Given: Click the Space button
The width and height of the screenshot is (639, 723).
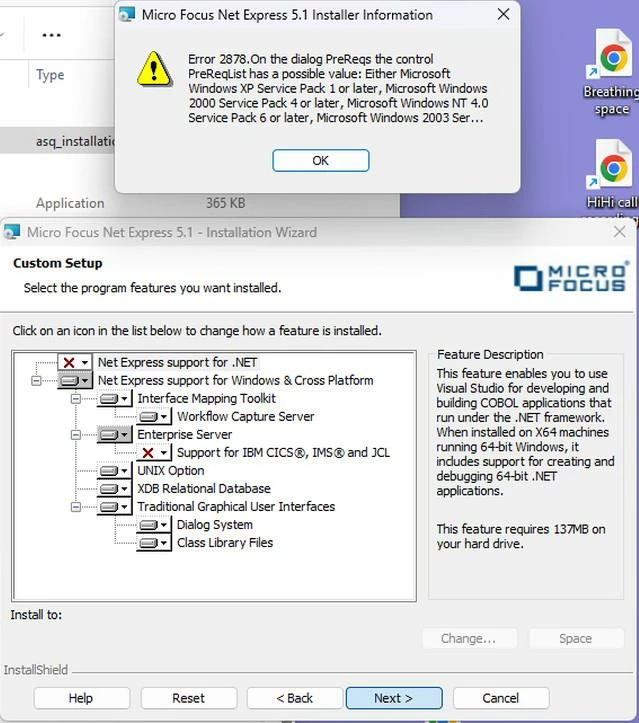Looking at the screenshot, I should tap(576, 639).
